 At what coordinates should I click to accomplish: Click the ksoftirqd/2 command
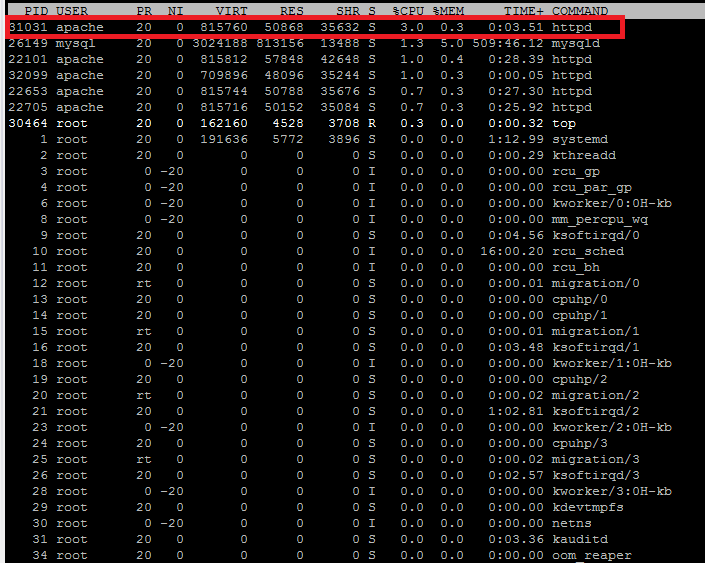(x=596, y=411)
